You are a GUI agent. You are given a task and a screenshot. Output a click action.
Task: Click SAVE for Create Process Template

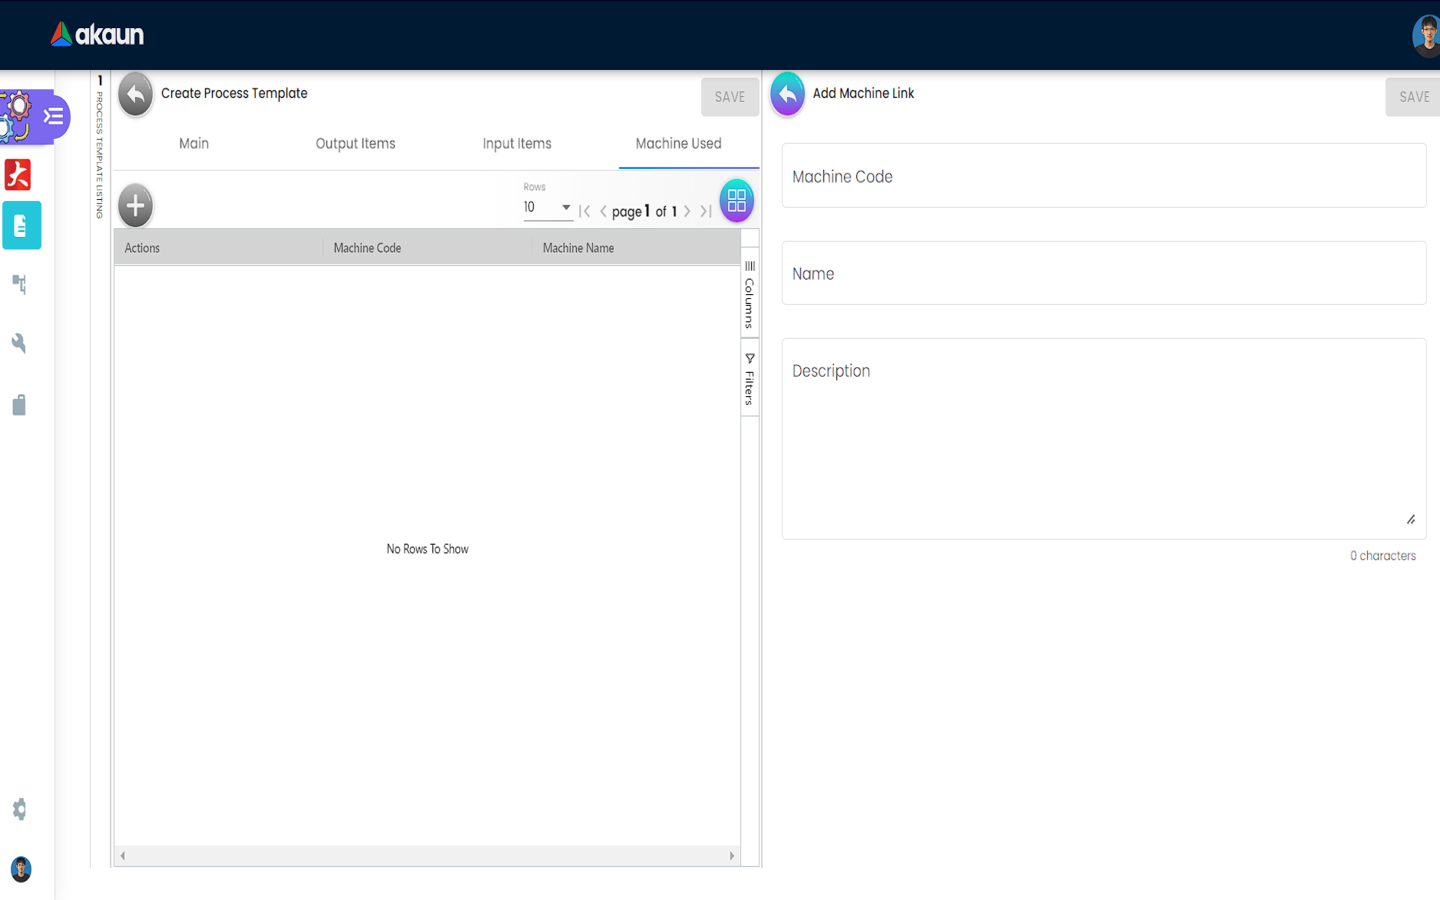click(x=729, y=97)
